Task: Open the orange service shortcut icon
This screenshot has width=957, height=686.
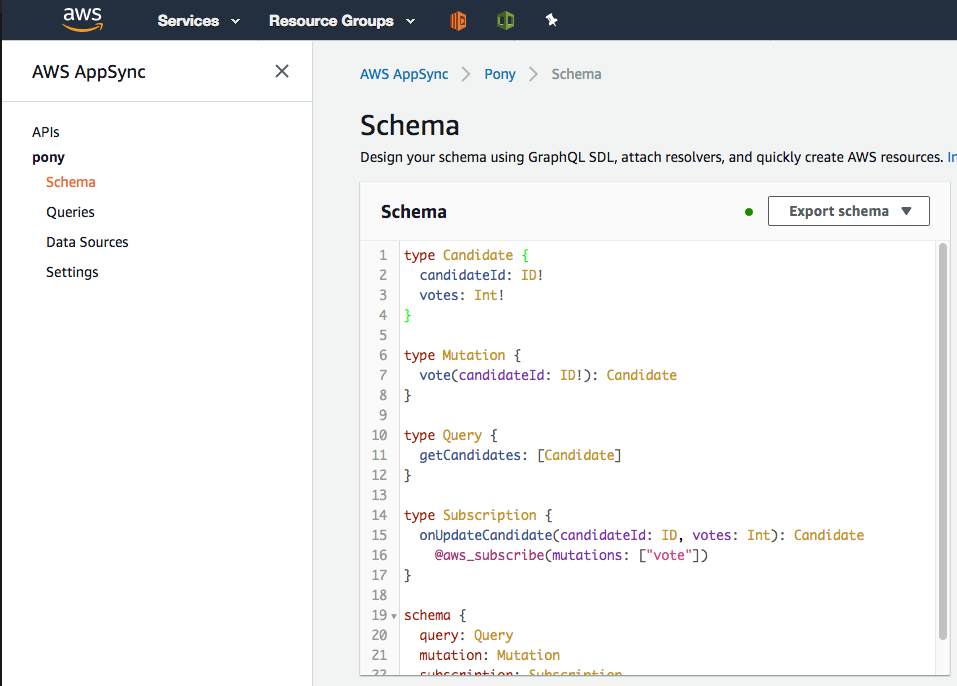Action: click(x=458, y=20)
